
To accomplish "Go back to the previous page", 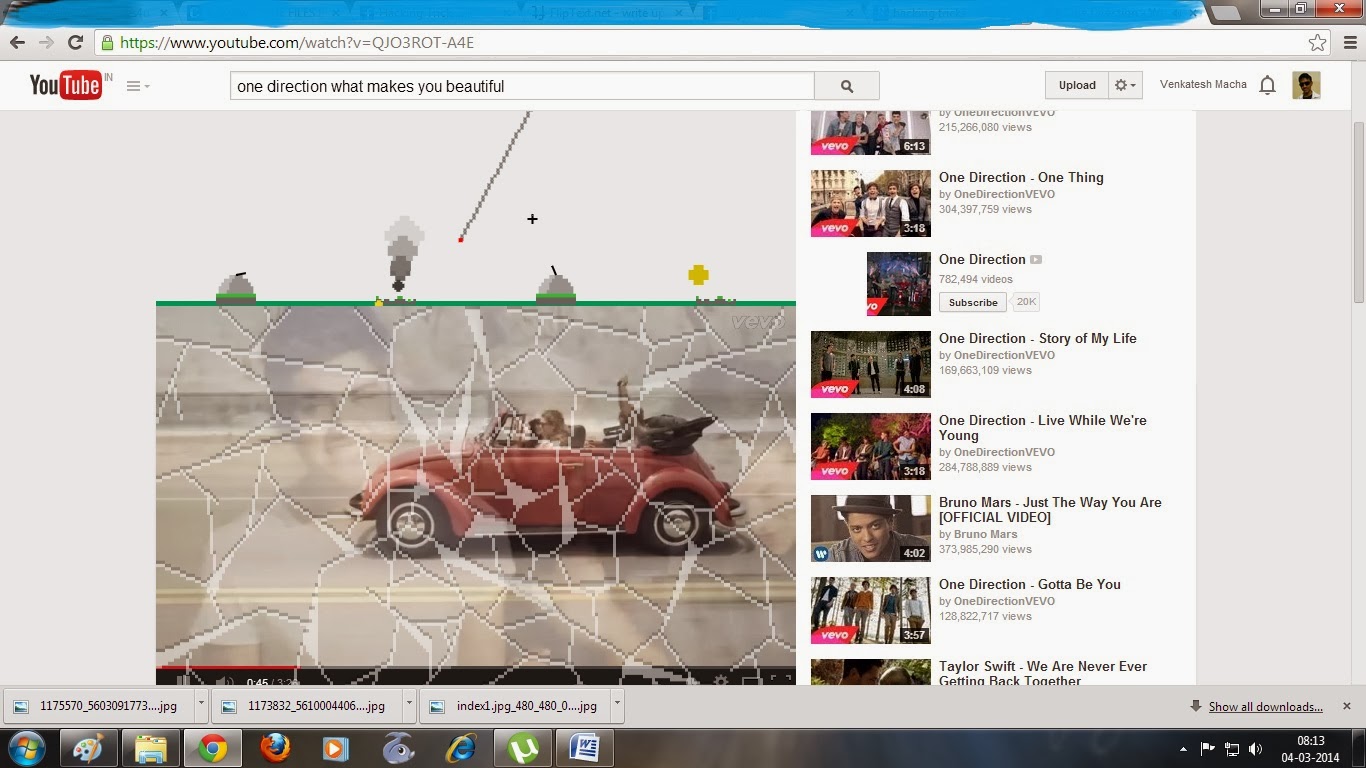I will [17, 43].
